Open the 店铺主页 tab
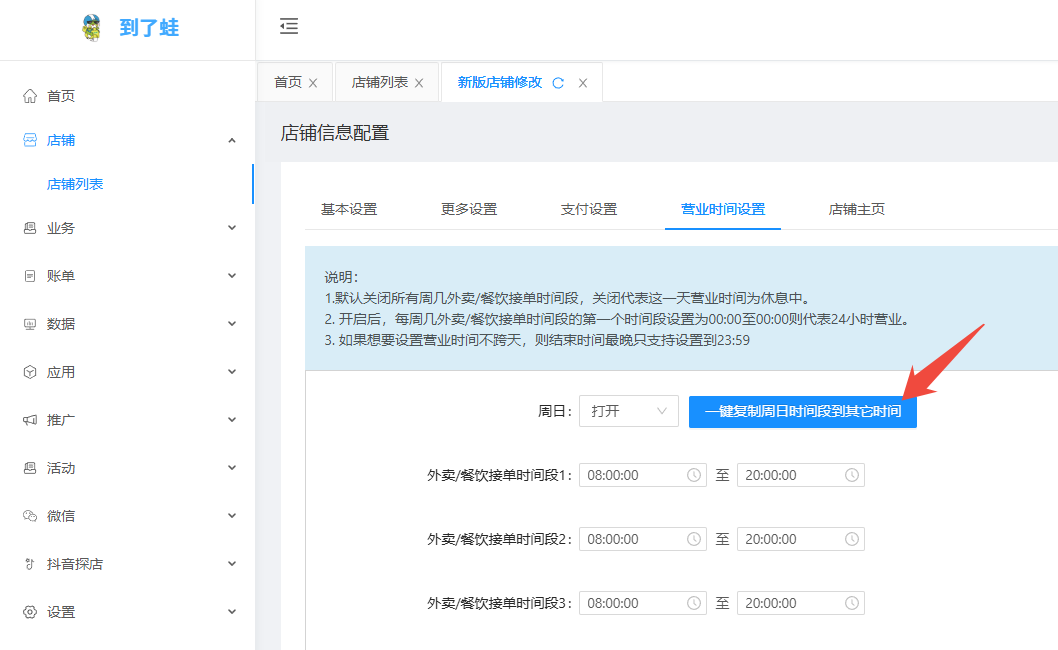The height and width of the screenshot is (650, 1058). tap(856, 209)
